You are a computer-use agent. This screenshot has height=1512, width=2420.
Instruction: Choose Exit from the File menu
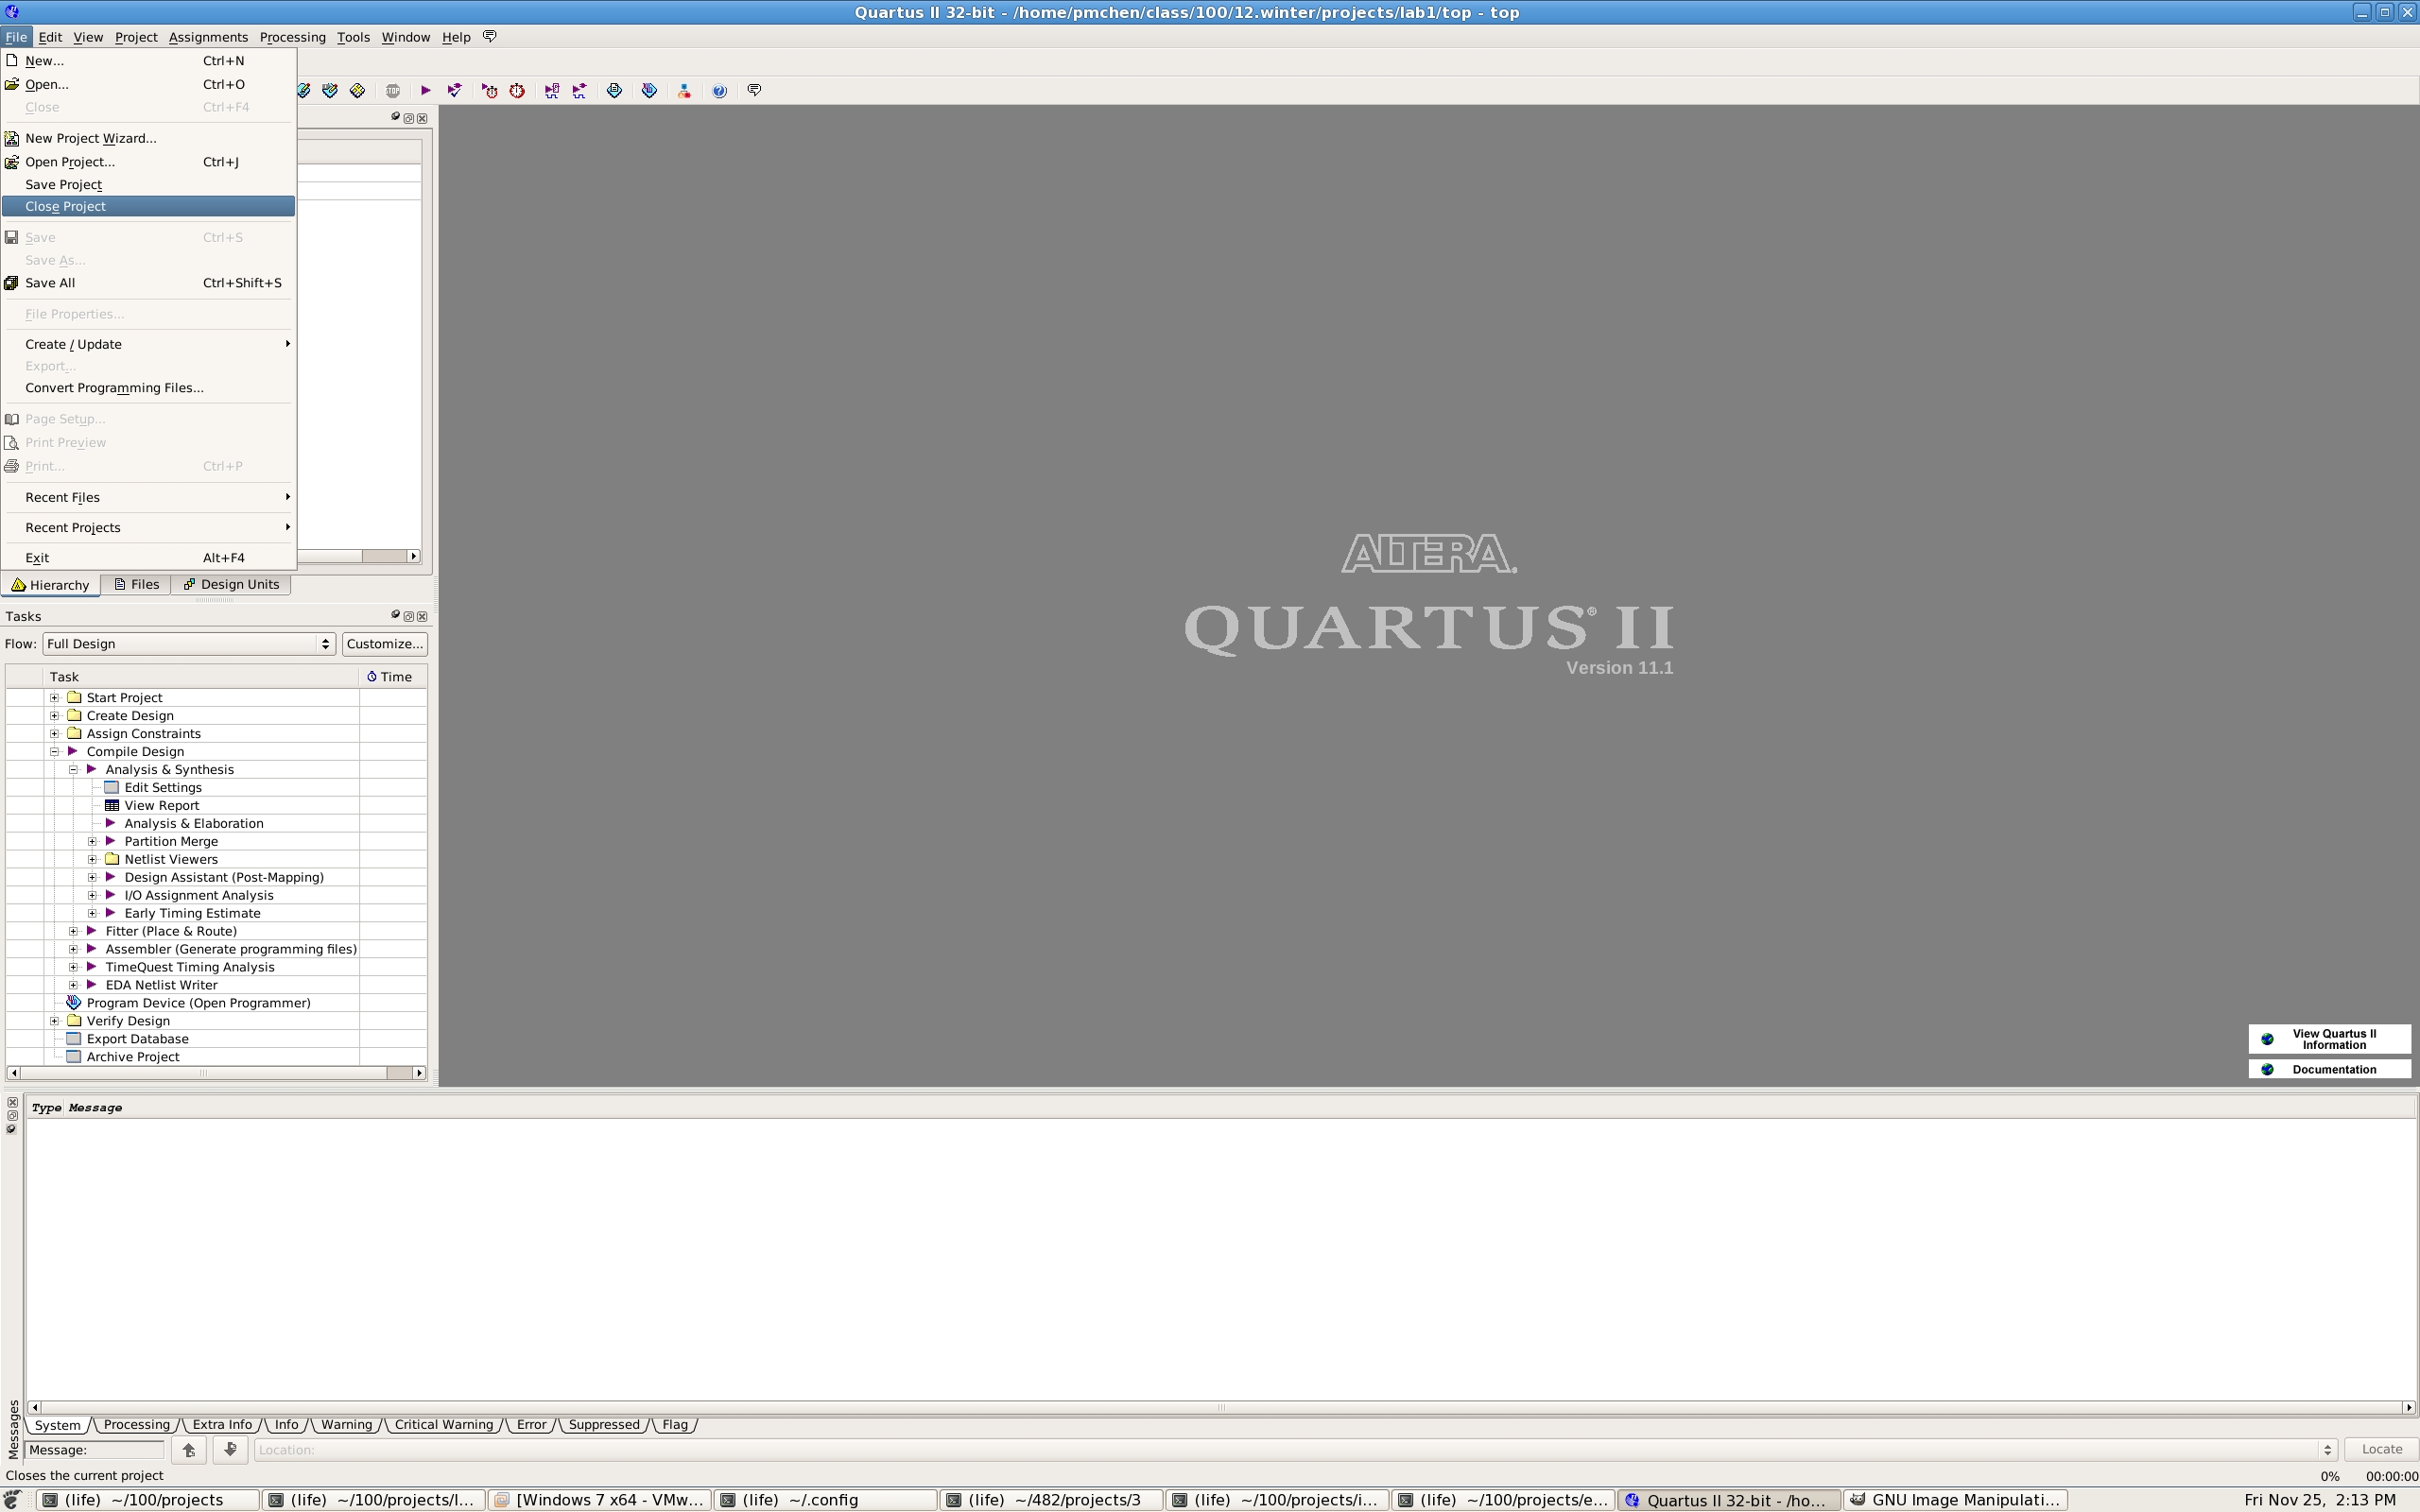[x=148, y=558]
